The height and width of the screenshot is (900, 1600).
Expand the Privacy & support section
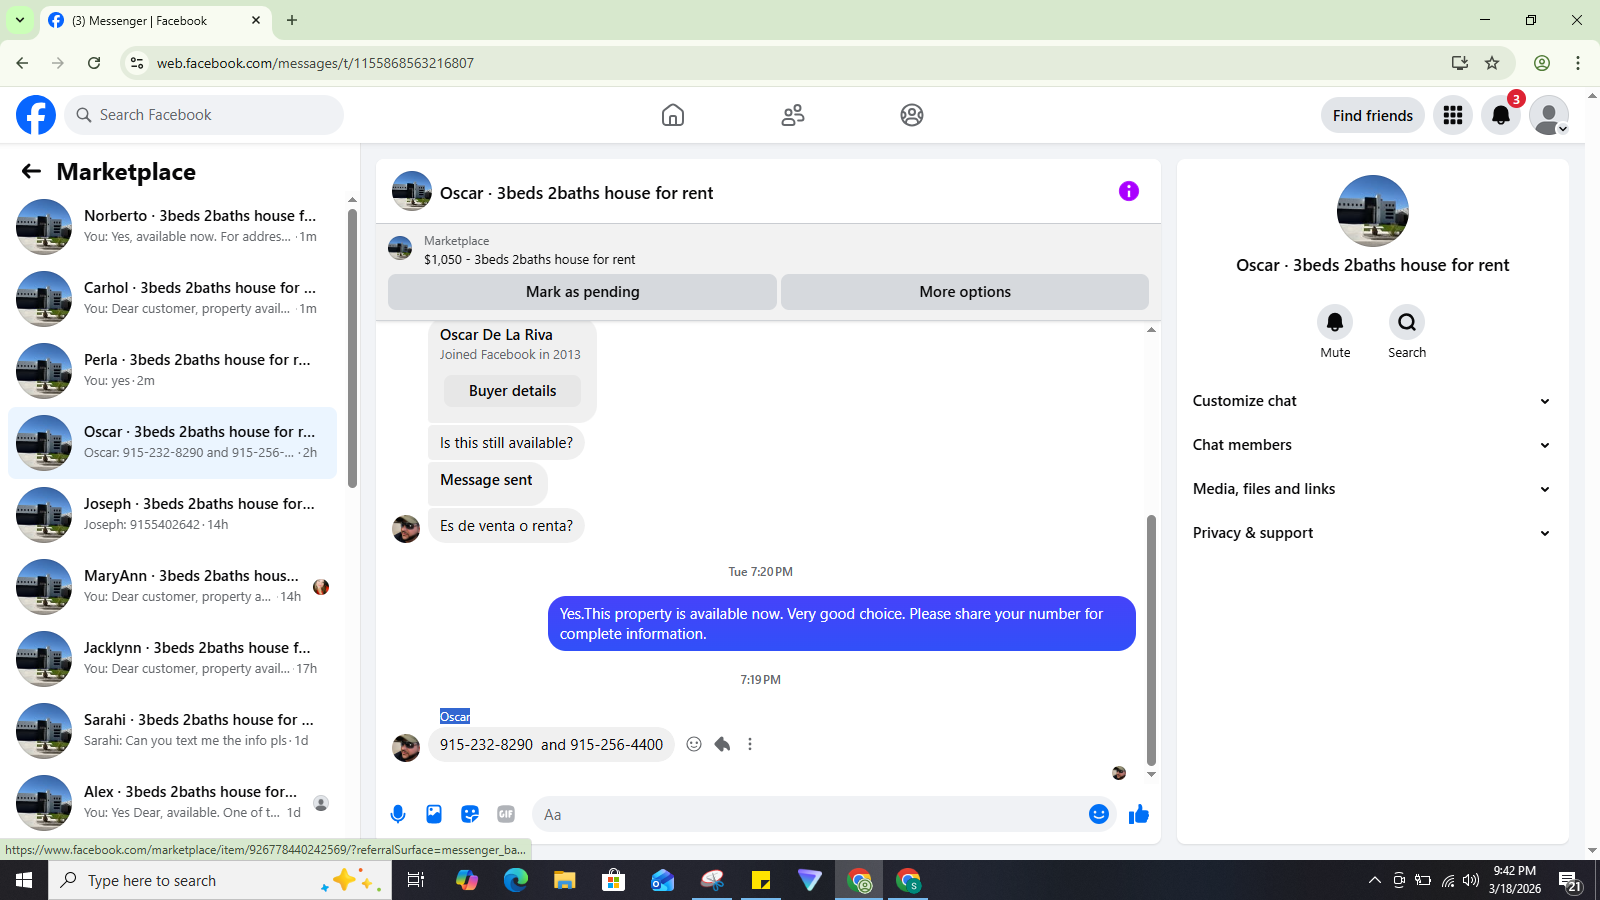pyautogui.click(x=1372, y=533)
